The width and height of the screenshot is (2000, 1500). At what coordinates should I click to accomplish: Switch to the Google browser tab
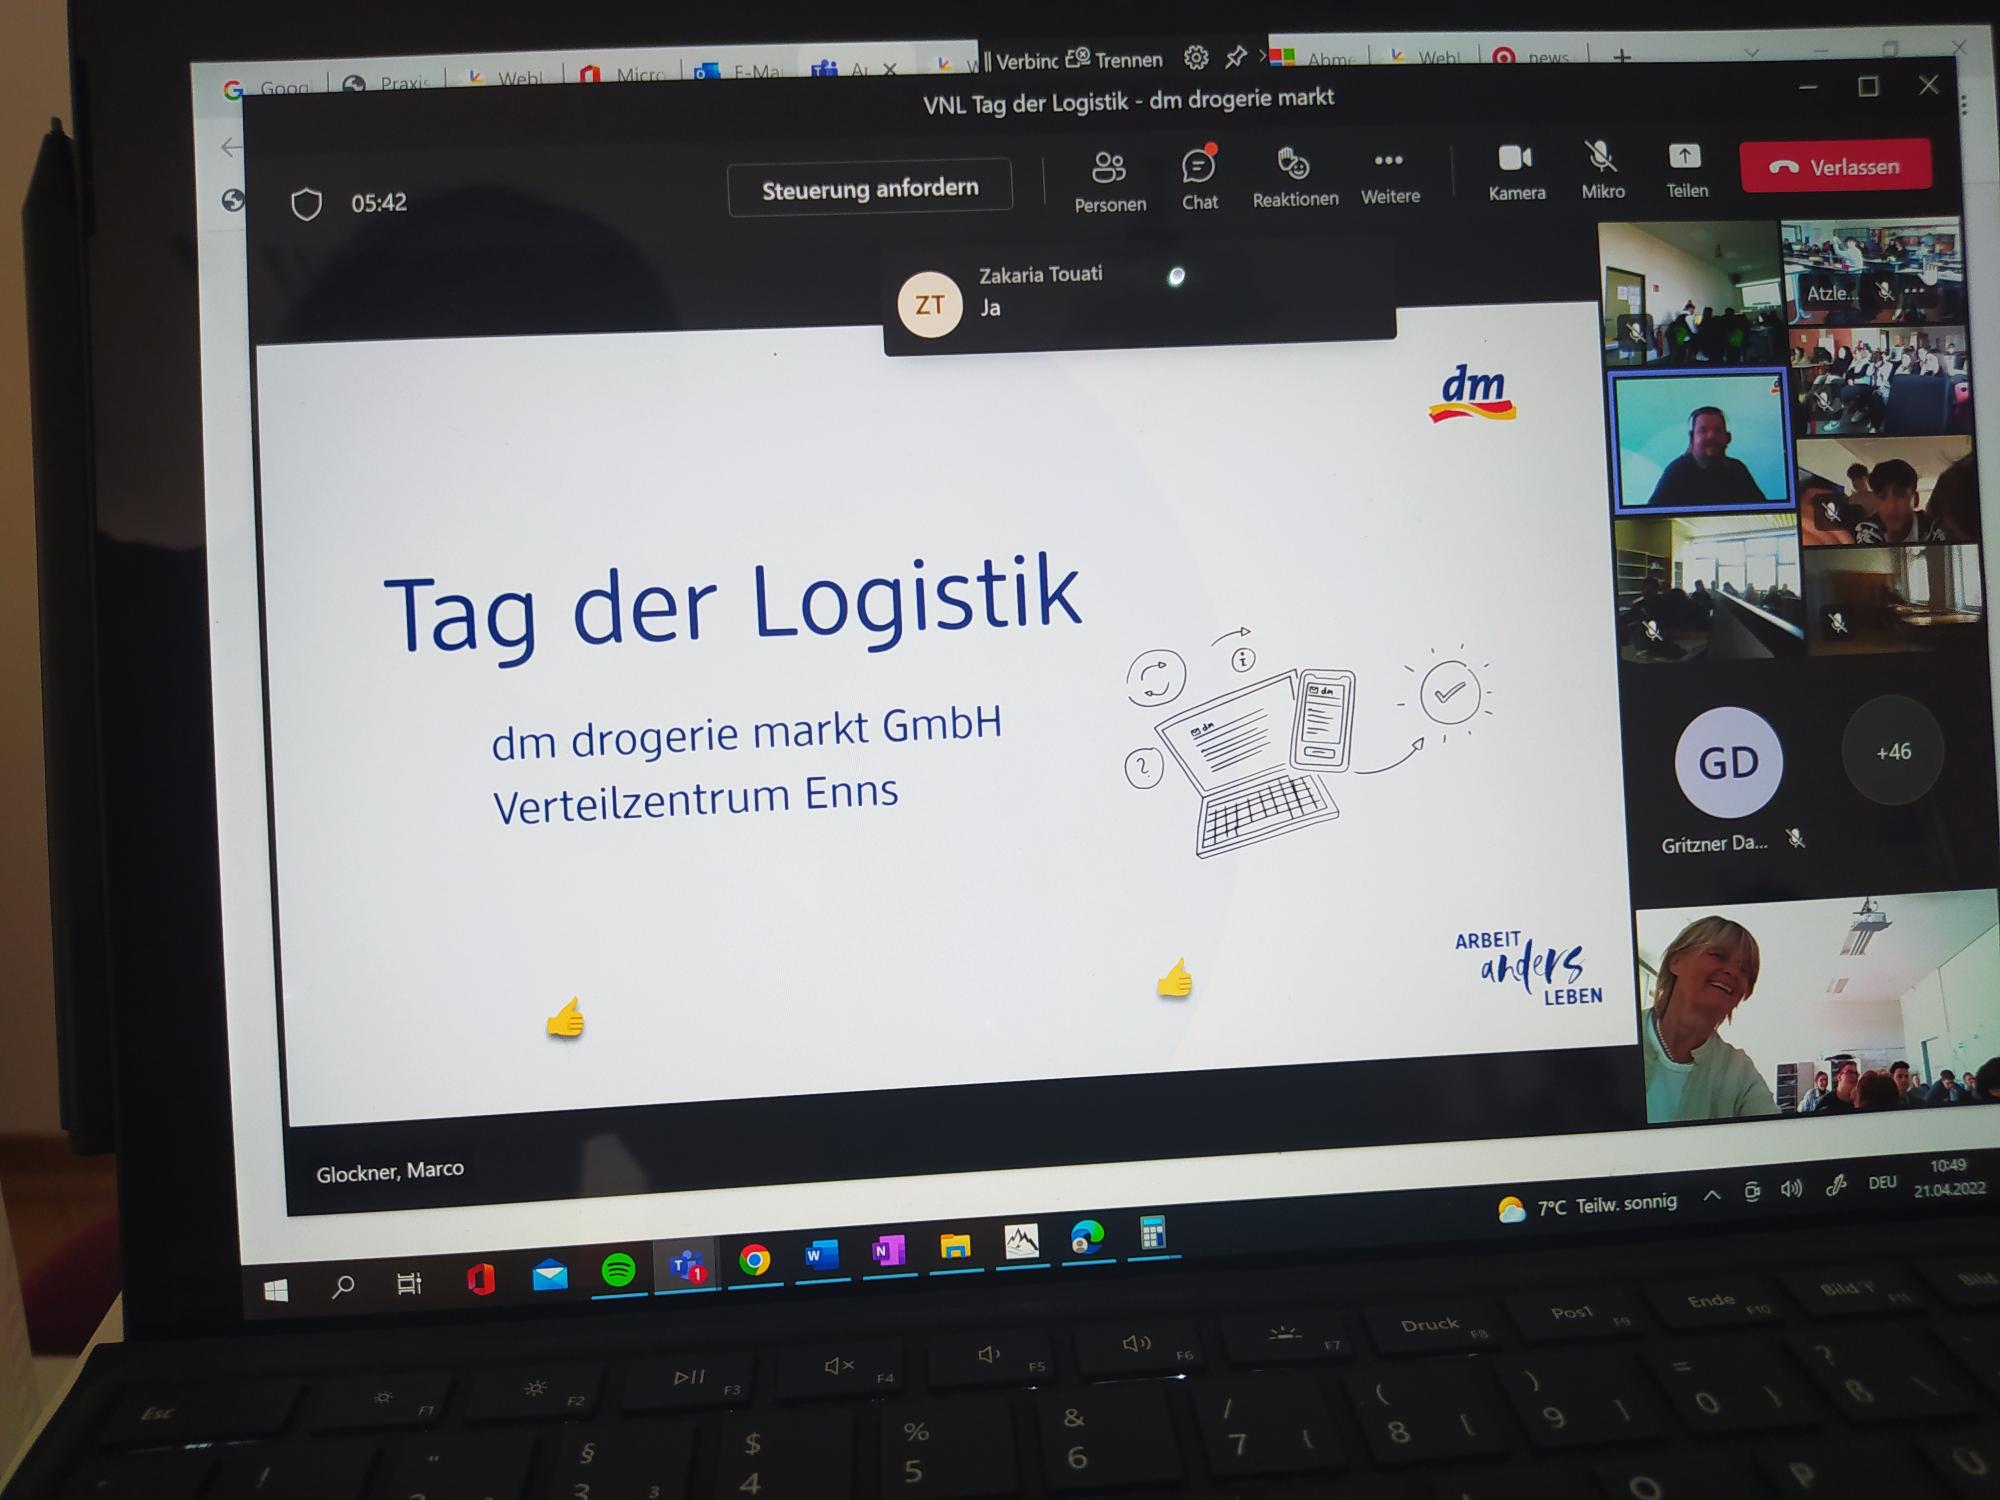pos(265,88)
